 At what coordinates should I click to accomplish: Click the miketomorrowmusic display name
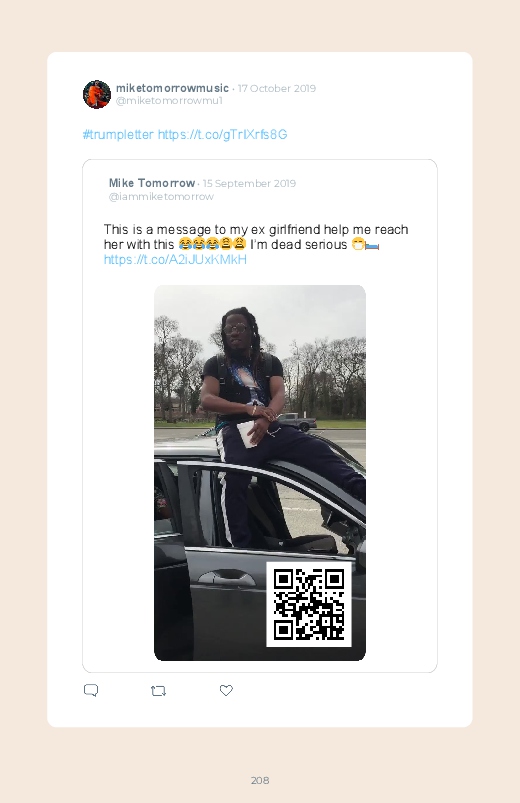(172, 88)
